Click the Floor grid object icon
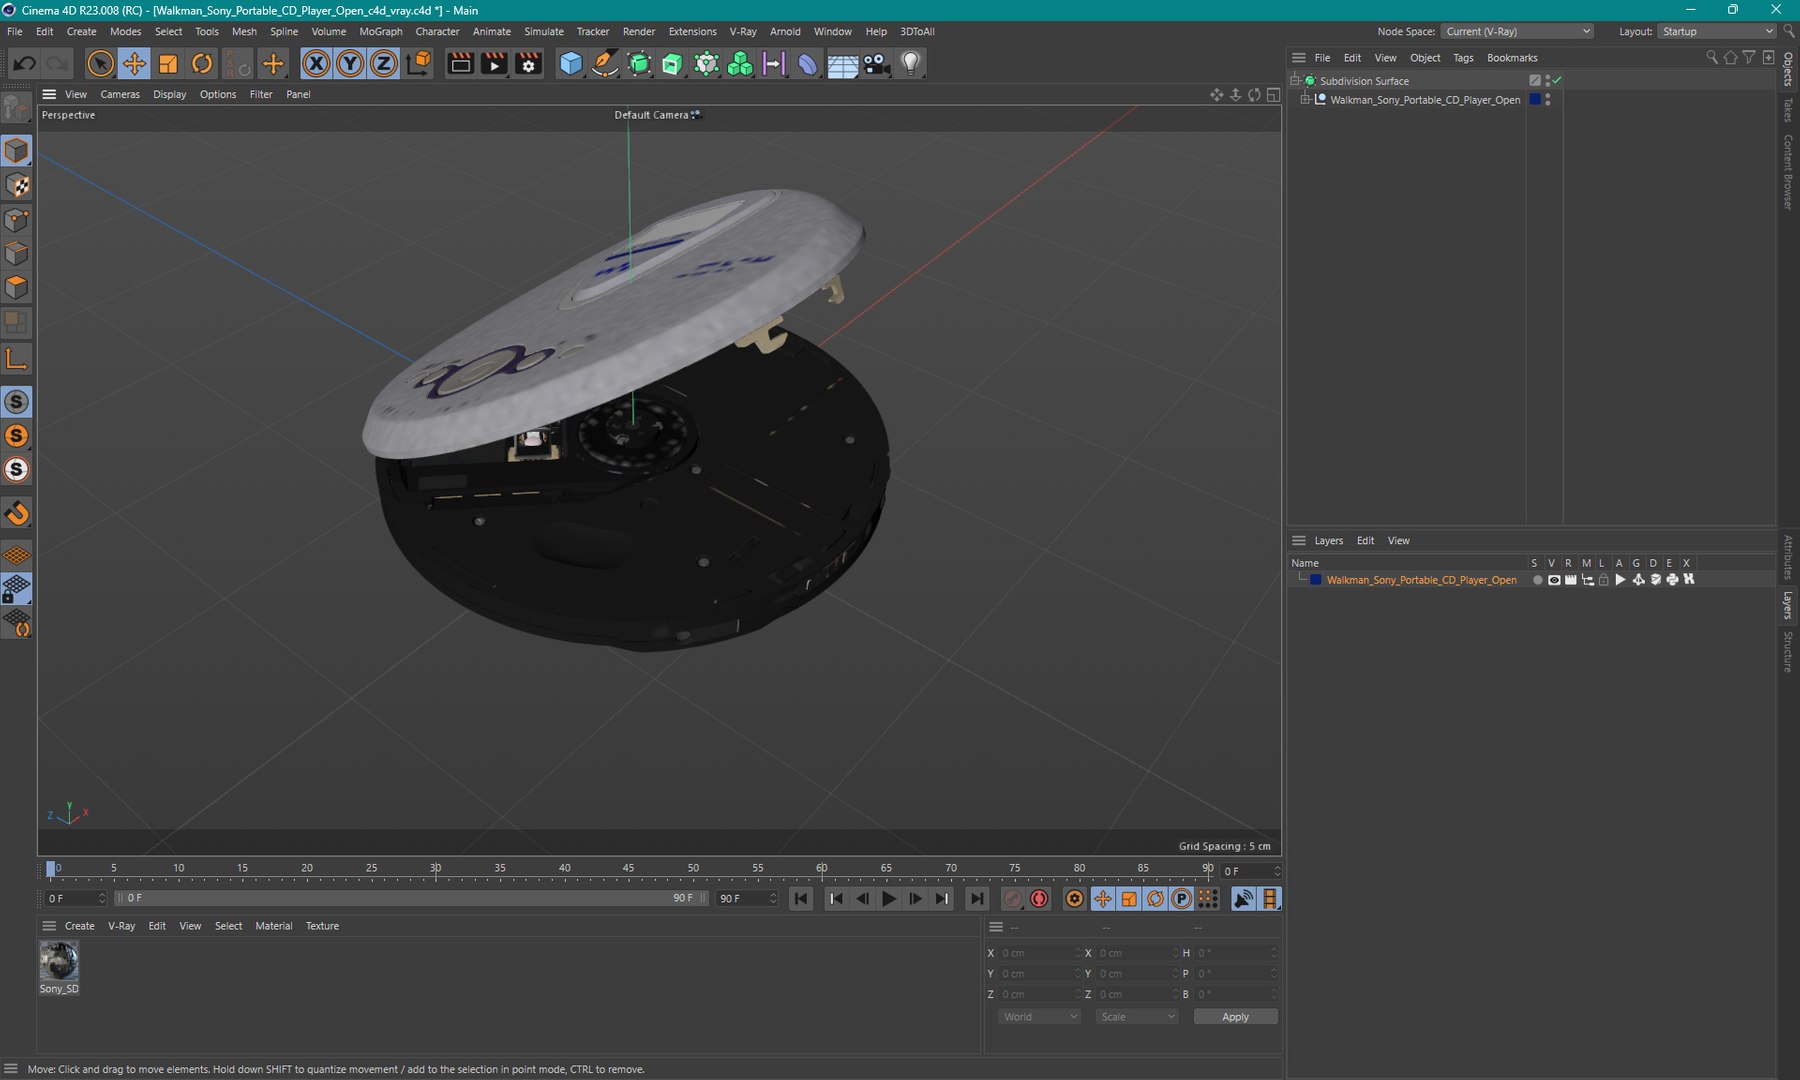Image resolution: width=1800 pixels, height=1080 pixels. [x=842, y=63]
